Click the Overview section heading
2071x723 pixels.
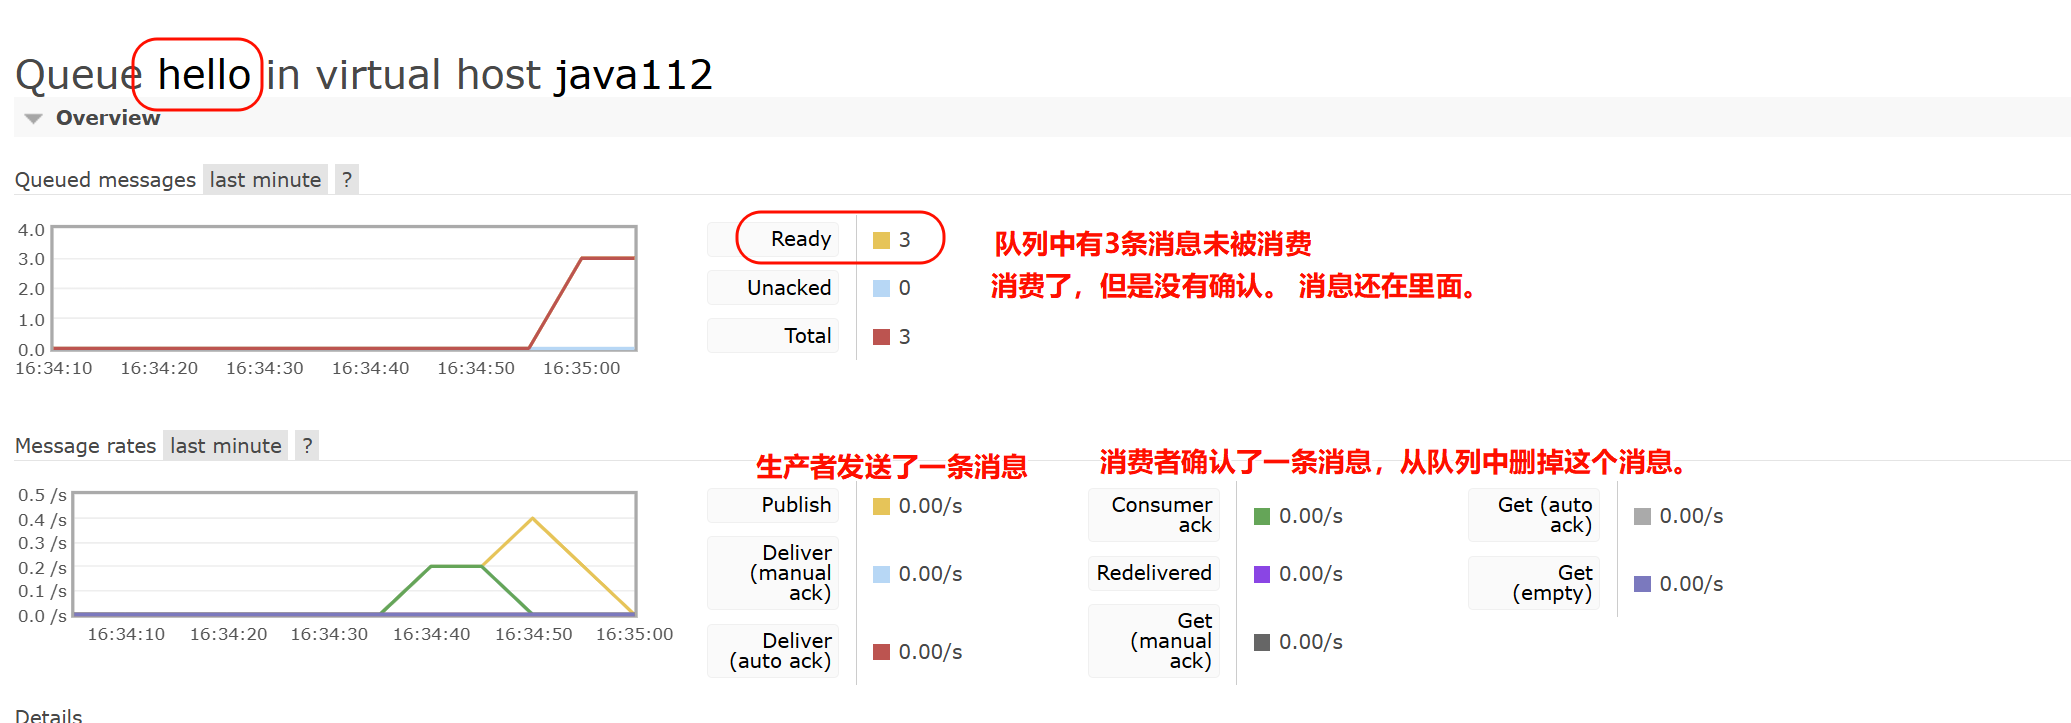coord(107,118)
